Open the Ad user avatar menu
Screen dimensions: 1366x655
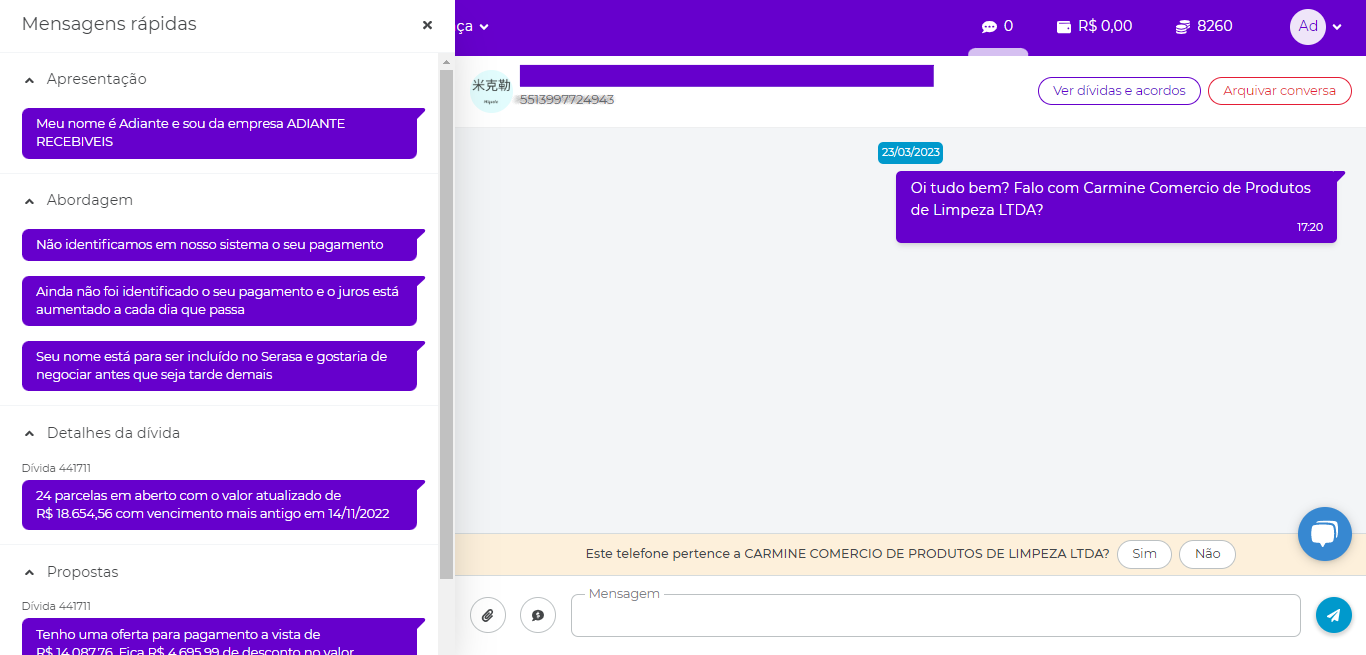(1308, 27)
